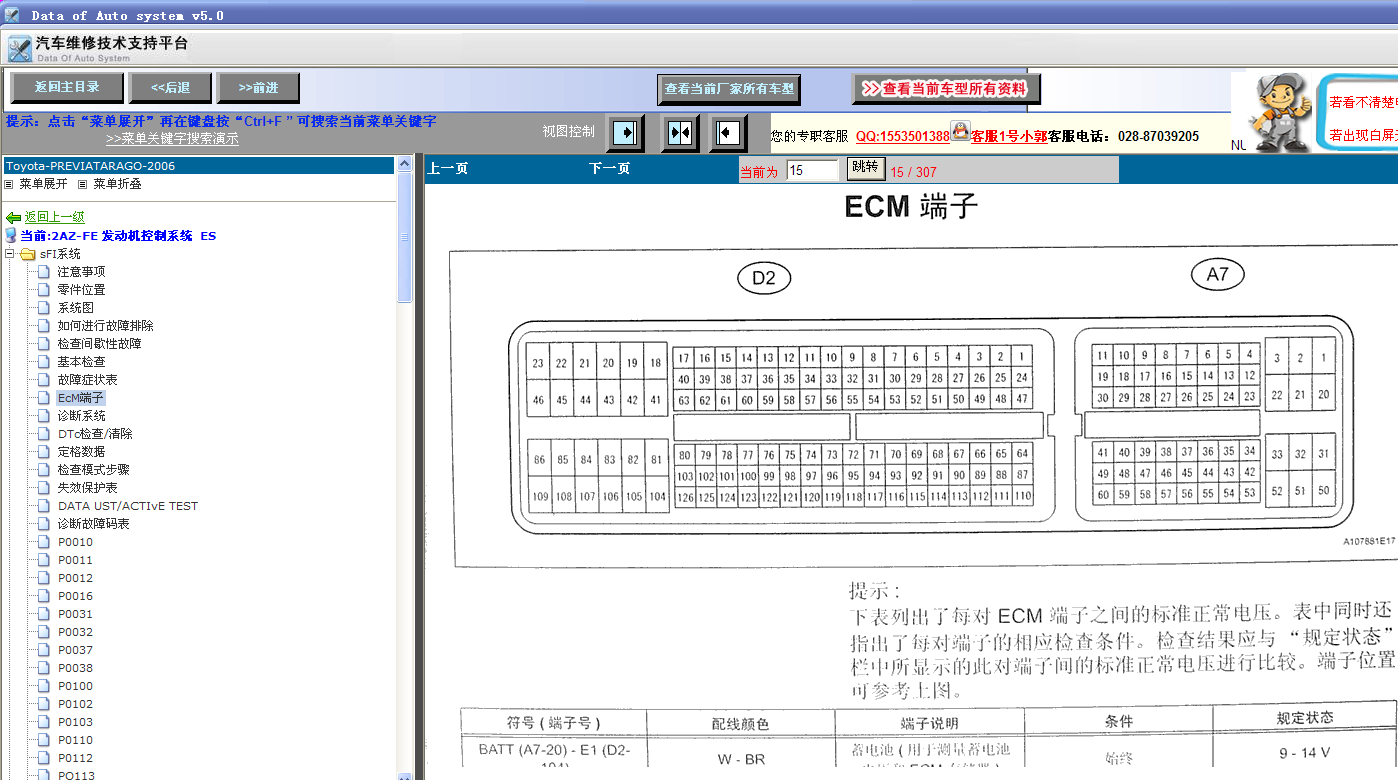
Task: Click the current page number input field
Action: click(812, 171)
